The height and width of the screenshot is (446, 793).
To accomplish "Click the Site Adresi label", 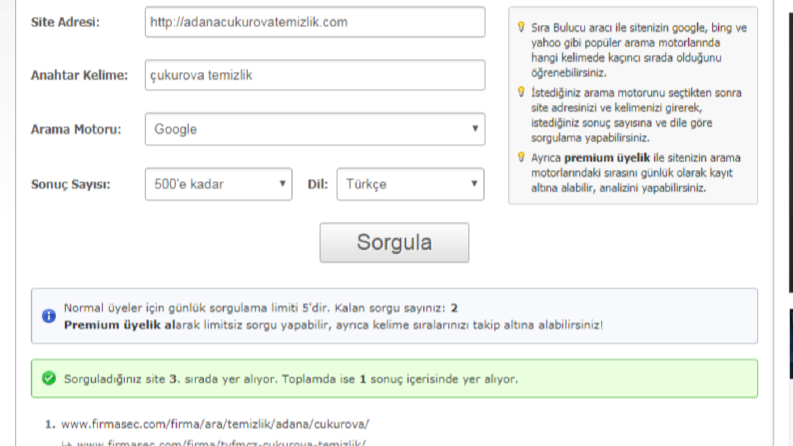I will [65, 22].
